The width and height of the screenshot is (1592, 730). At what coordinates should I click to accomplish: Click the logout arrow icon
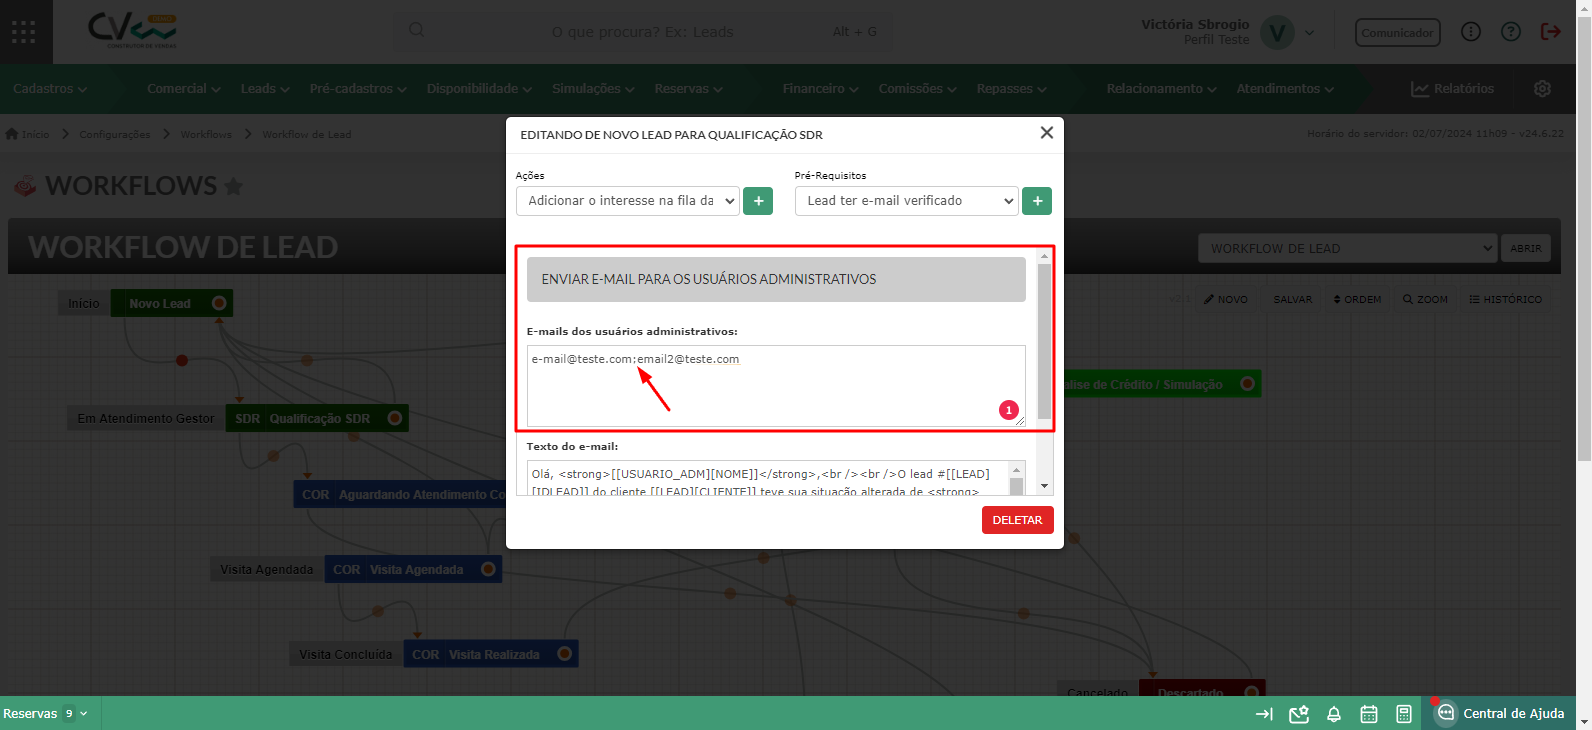tap(1551, 32)
